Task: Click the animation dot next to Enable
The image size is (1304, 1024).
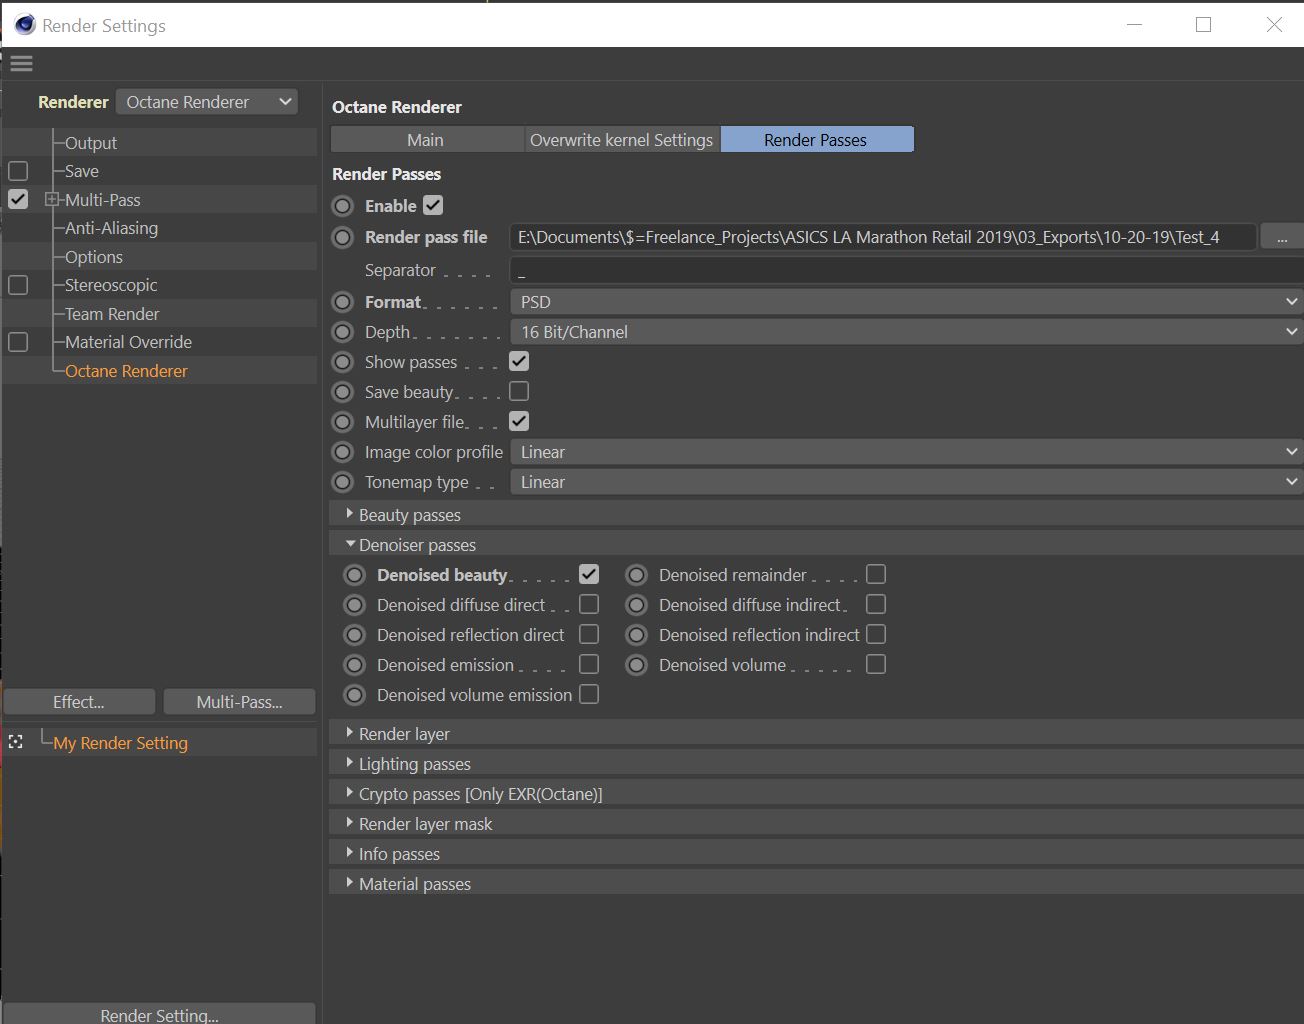Action: (343, 206)
